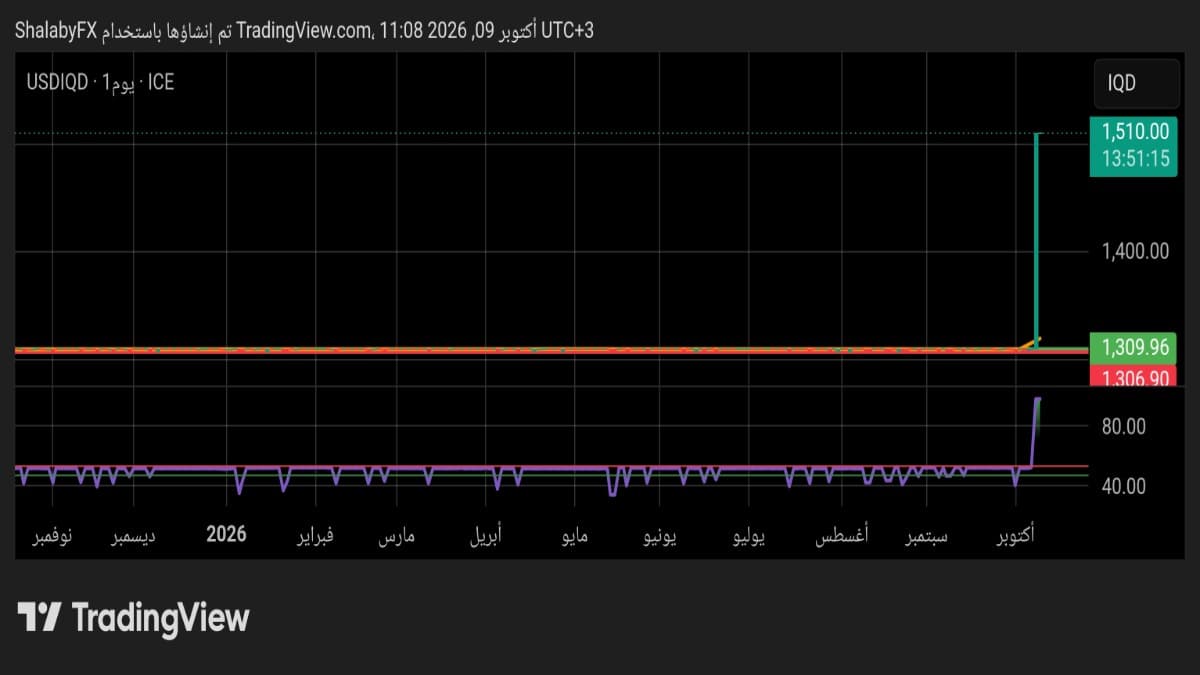Click the فبراير month label
The width and height of the screenshot is (1200, 675).
point(315,536)
